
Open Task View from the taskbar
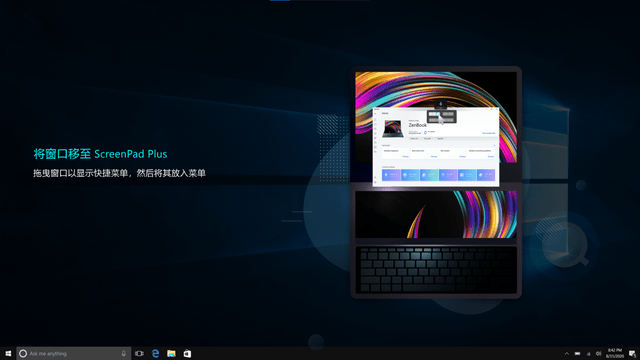click(x=139, y=353)
